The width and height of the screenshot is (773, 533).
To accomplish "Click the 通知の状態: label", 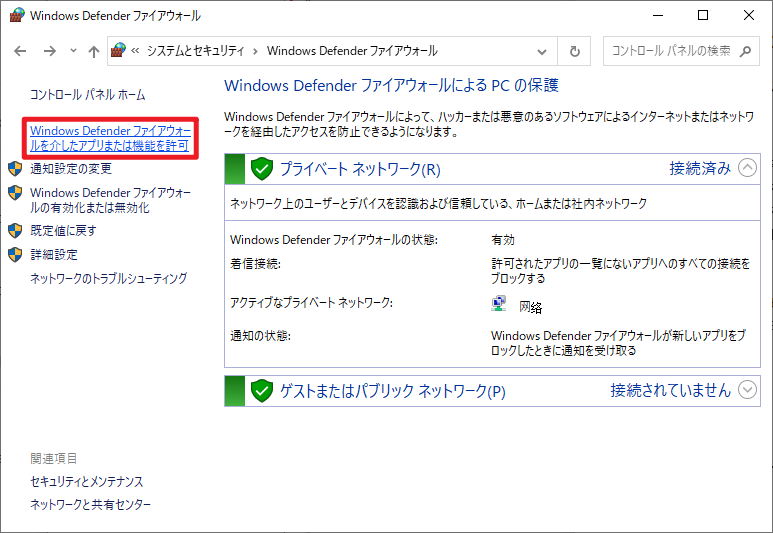I will [x=260, y=336].
